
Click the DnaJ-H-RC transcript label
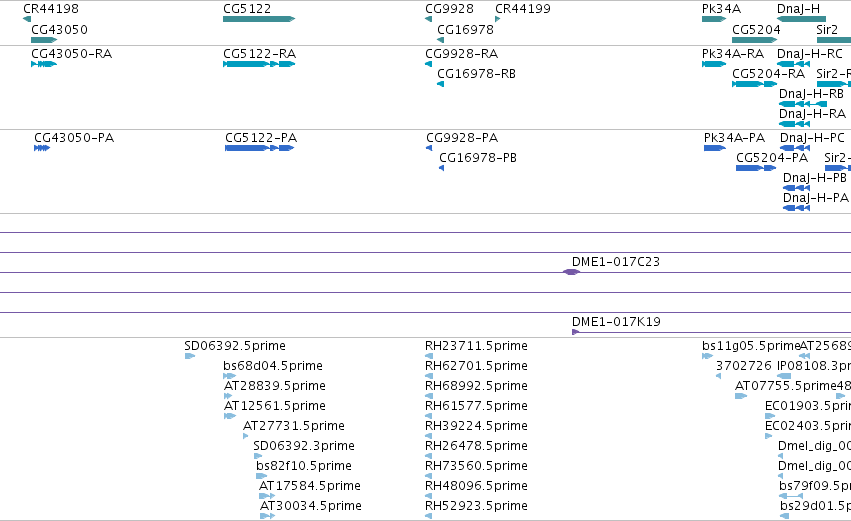click(x=810, y=54)
